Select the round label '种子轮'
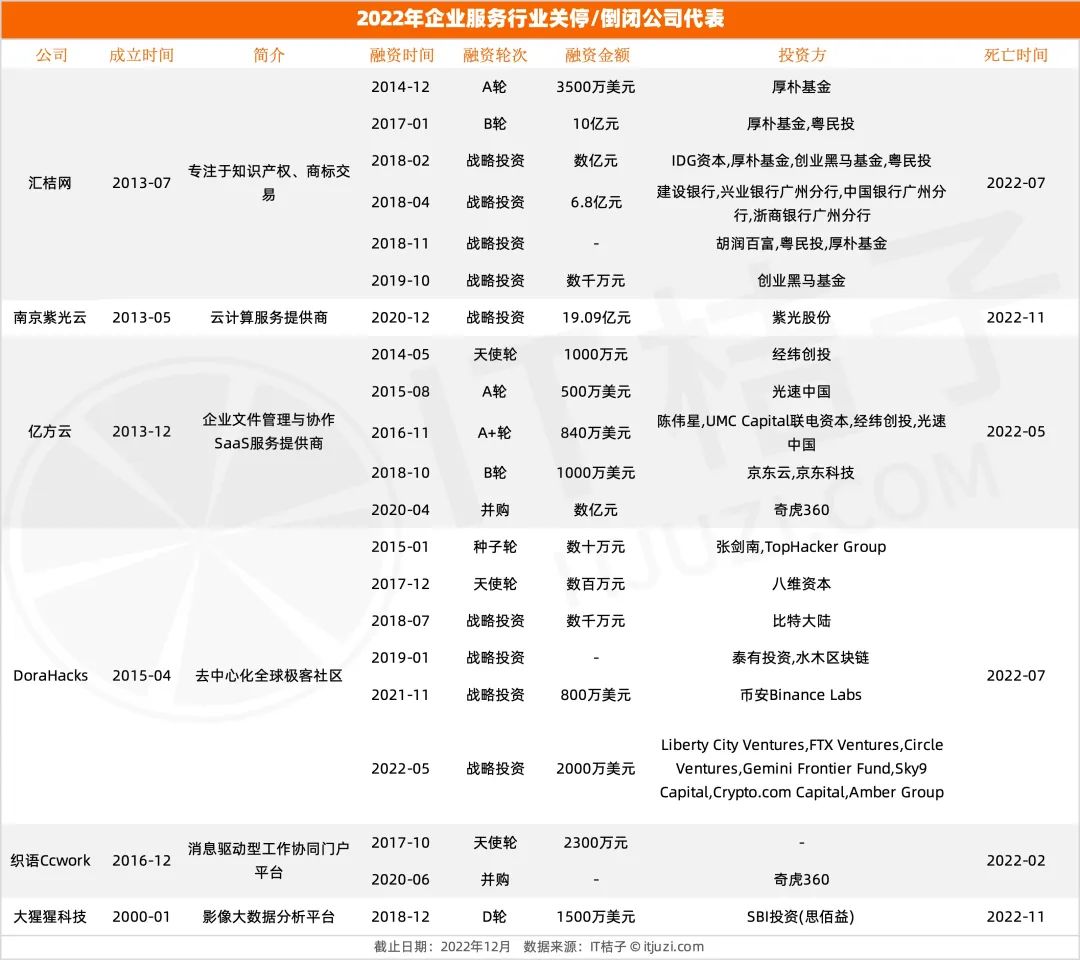The image size is (1080, 960). tap(495, 547)
